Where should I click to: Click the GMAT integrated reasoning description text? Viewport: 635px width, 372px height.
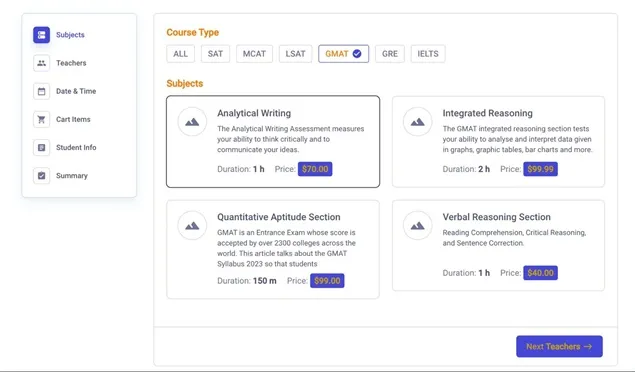[x=517, y=139]
